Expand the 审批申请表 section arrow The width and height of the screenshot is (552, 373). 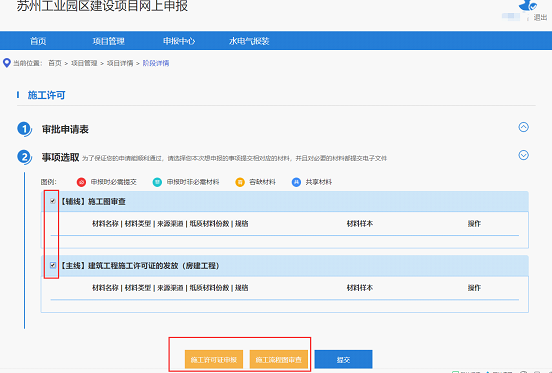[523, 127]
